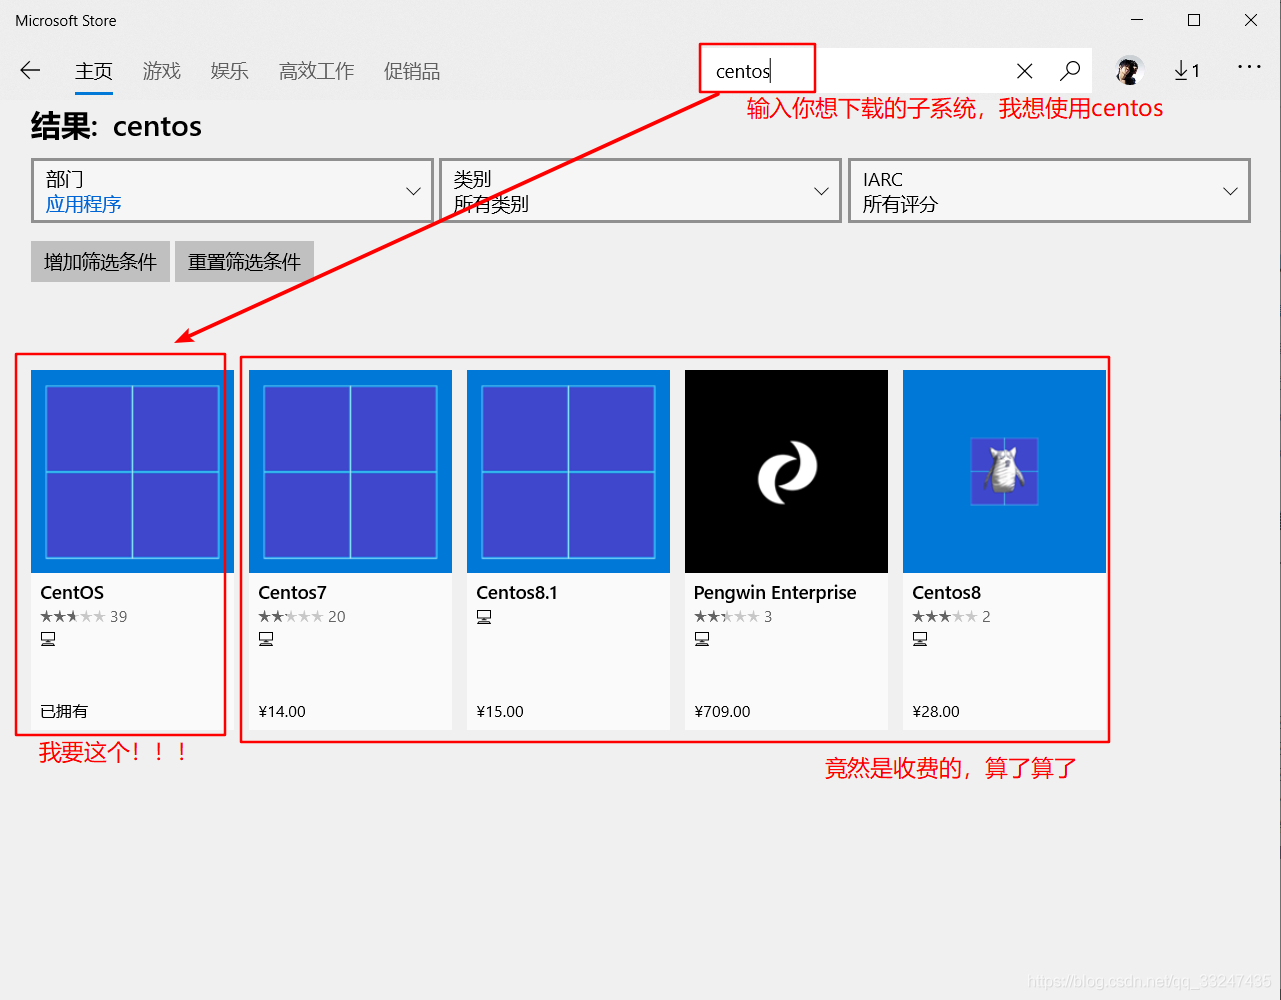Viewport: 1281px width, 1000px height.
Task: Click the Centos8 app title
Action: 946,593
